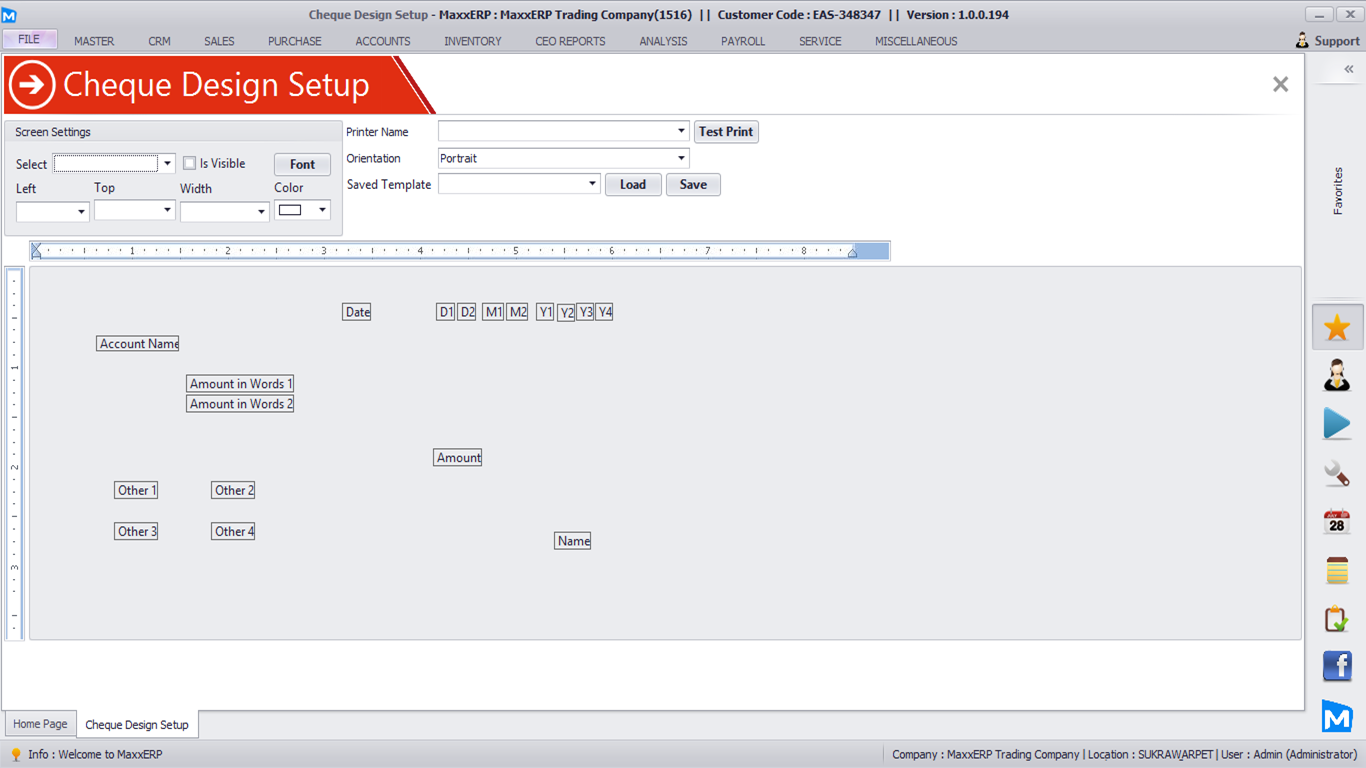Click the blue play arrow sidebar icon
This screenshot has width=1366, height=768.
pos(1337,424)
